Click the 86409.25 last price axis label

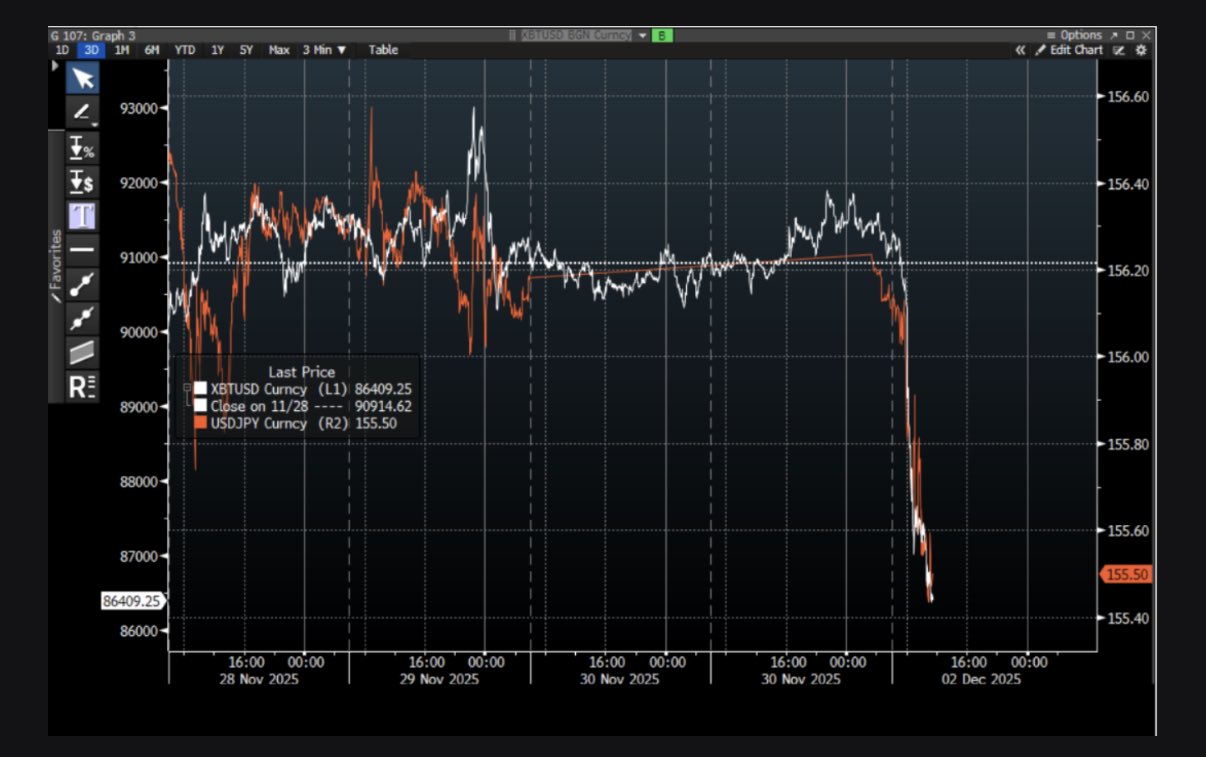pos(131,602)
